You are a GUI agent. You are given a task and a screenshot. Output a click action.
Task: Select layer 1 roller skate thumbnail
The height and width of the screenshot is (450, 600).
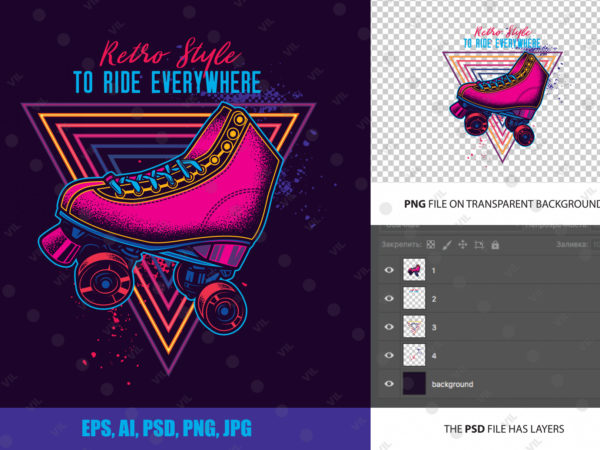click(x=414, y=270)
